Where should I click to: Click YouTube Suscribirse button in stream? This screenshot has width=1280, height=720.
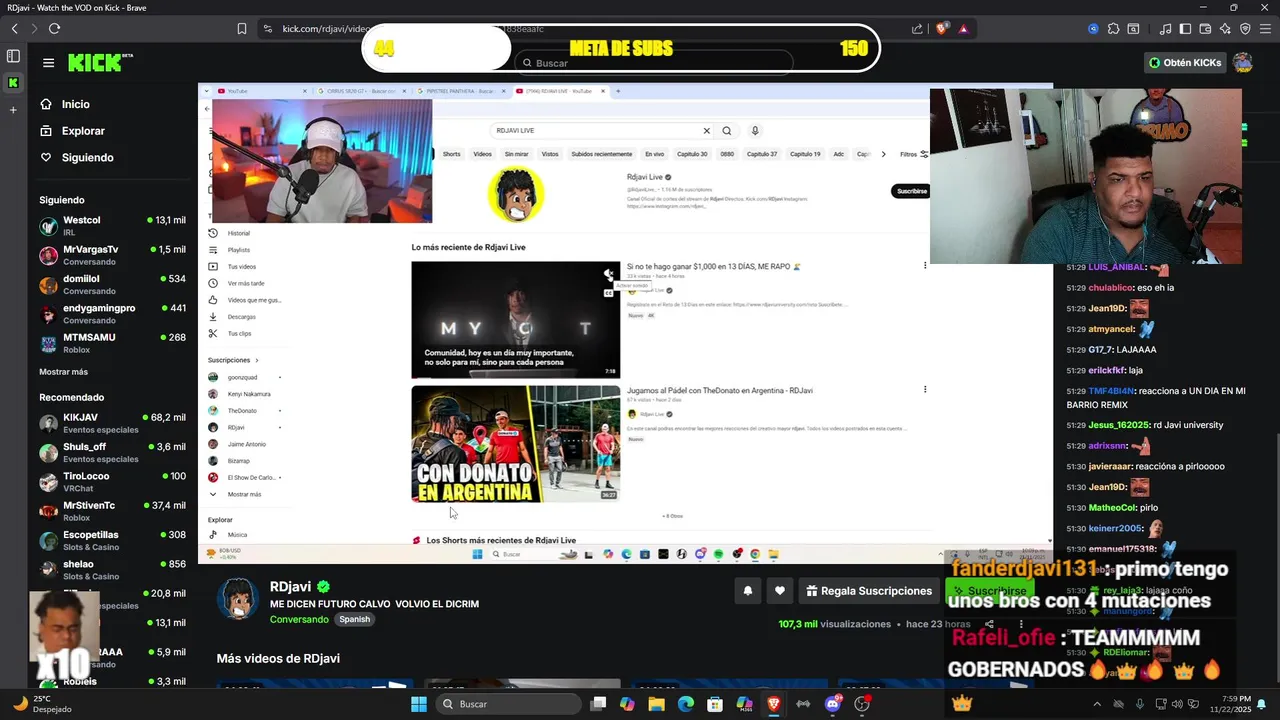(x=911, y=191)
